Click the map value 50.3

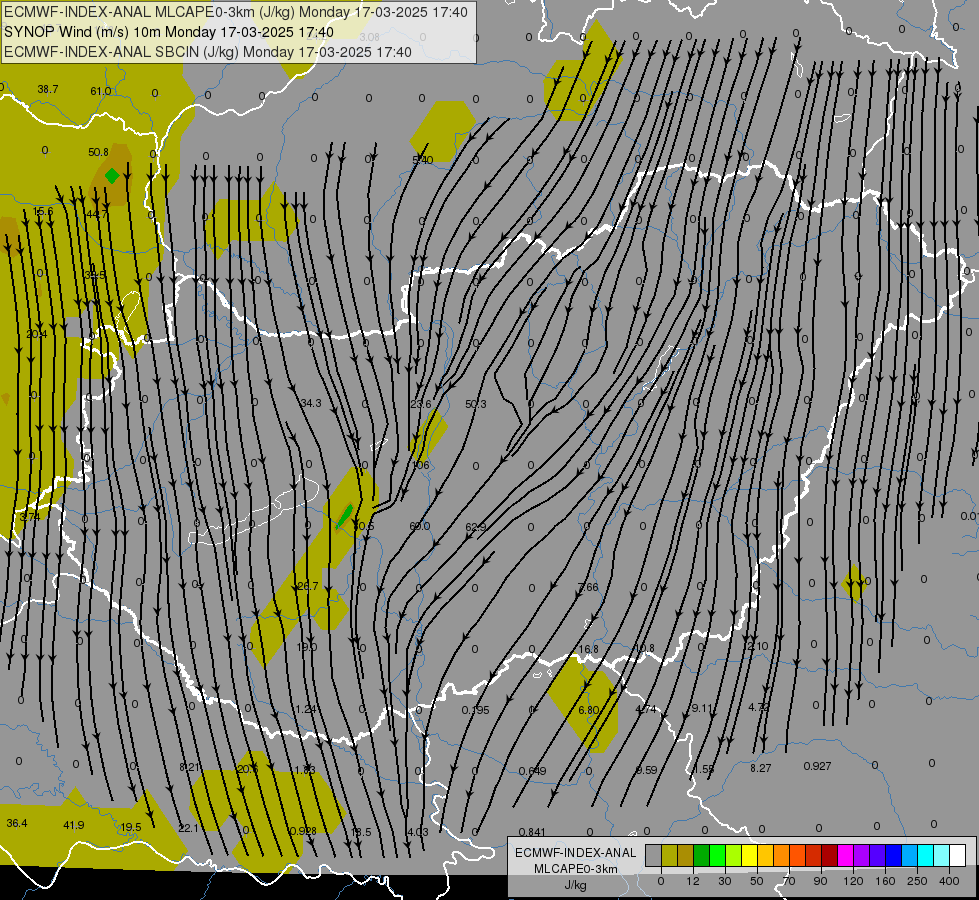point(476,404)
